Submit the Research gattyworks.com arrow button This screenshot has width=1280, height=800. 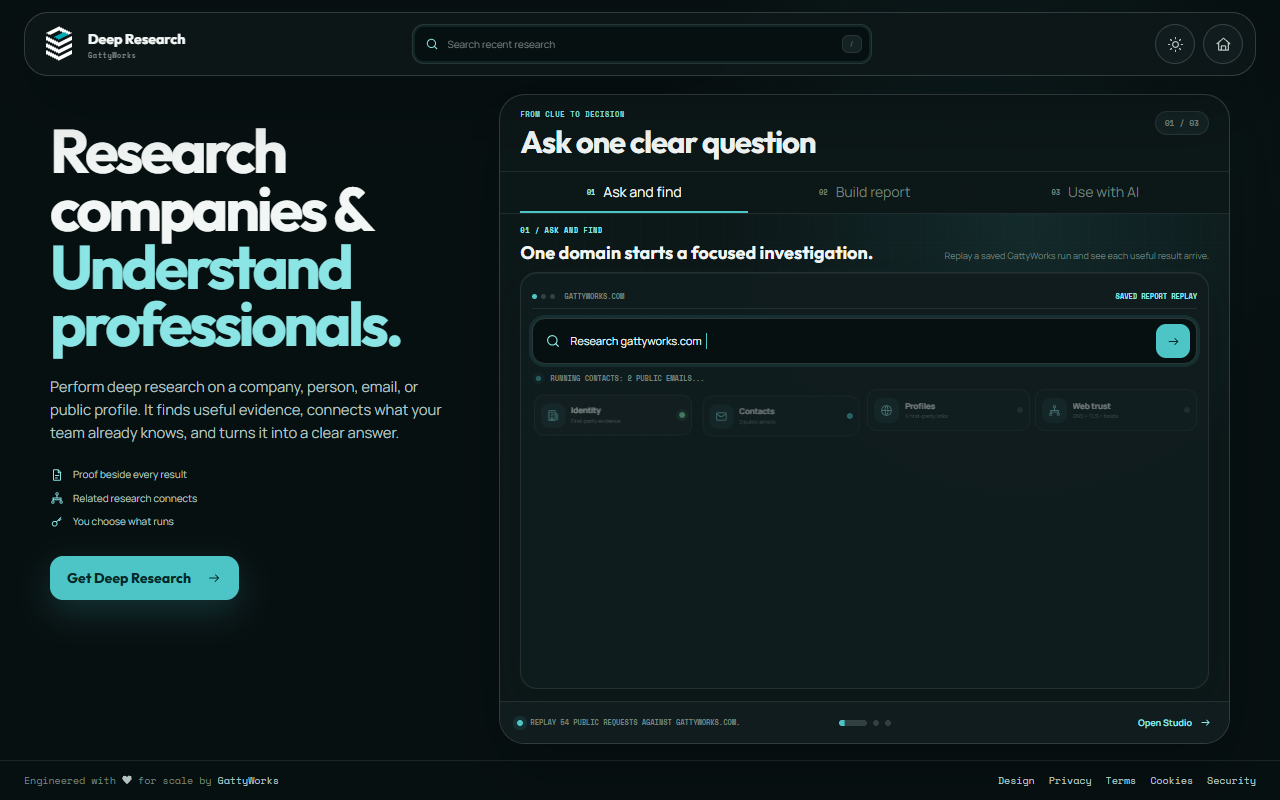coord(1173,341)
